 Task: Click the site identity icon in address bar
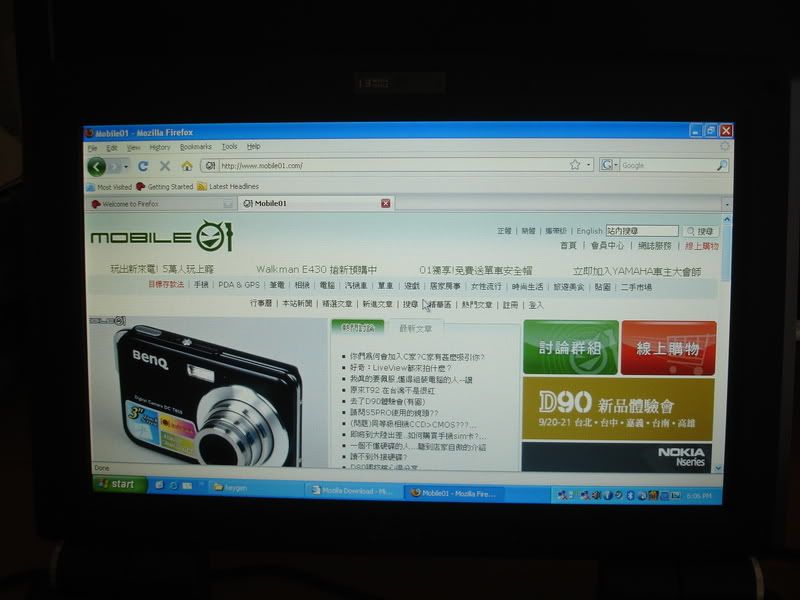pos(210,165)
